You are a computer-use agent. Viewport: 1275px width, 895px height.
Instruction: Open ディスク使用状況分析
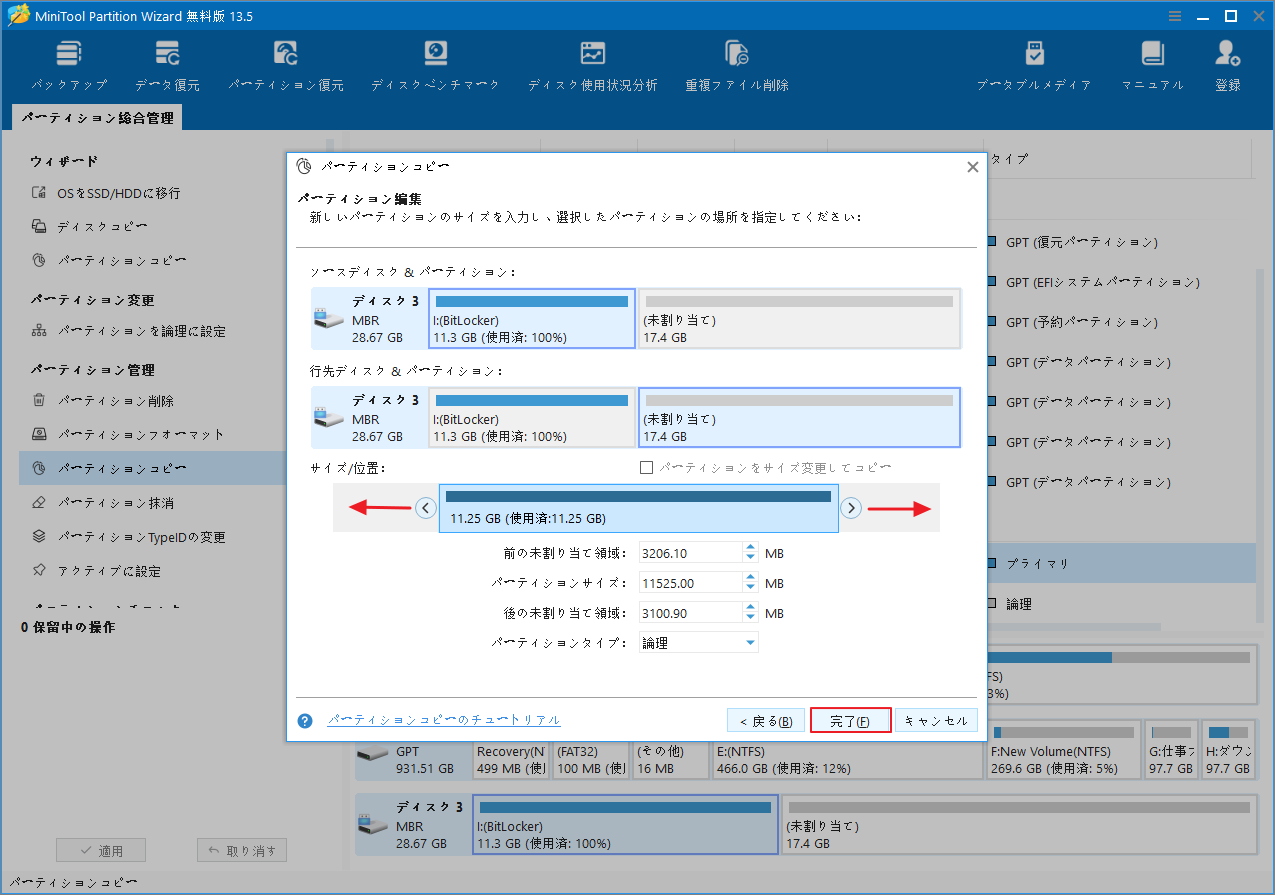[x=592, y=62]
